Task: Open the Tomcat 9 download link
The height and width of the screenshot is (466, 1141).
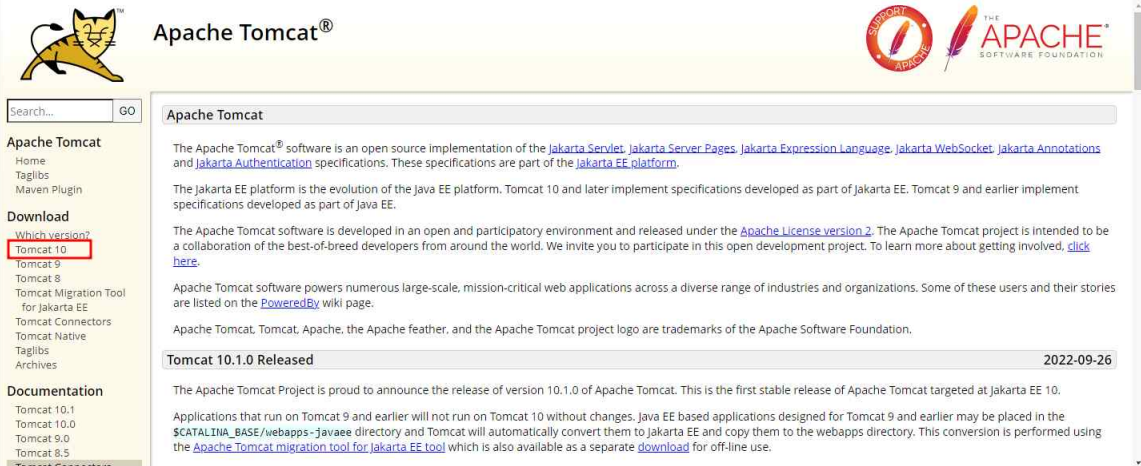Action: coord(38,264)
